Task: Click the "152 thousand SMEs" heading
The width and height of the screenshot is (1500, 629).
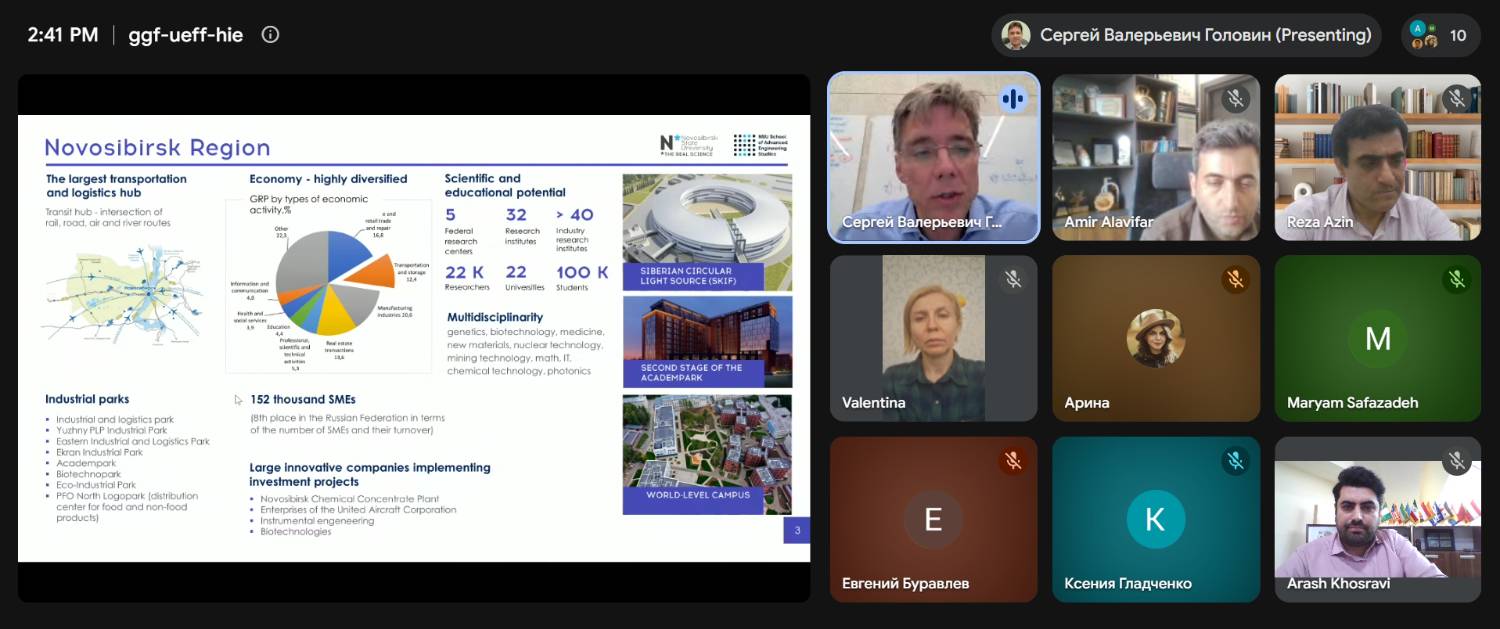Action: click(303, 400)
